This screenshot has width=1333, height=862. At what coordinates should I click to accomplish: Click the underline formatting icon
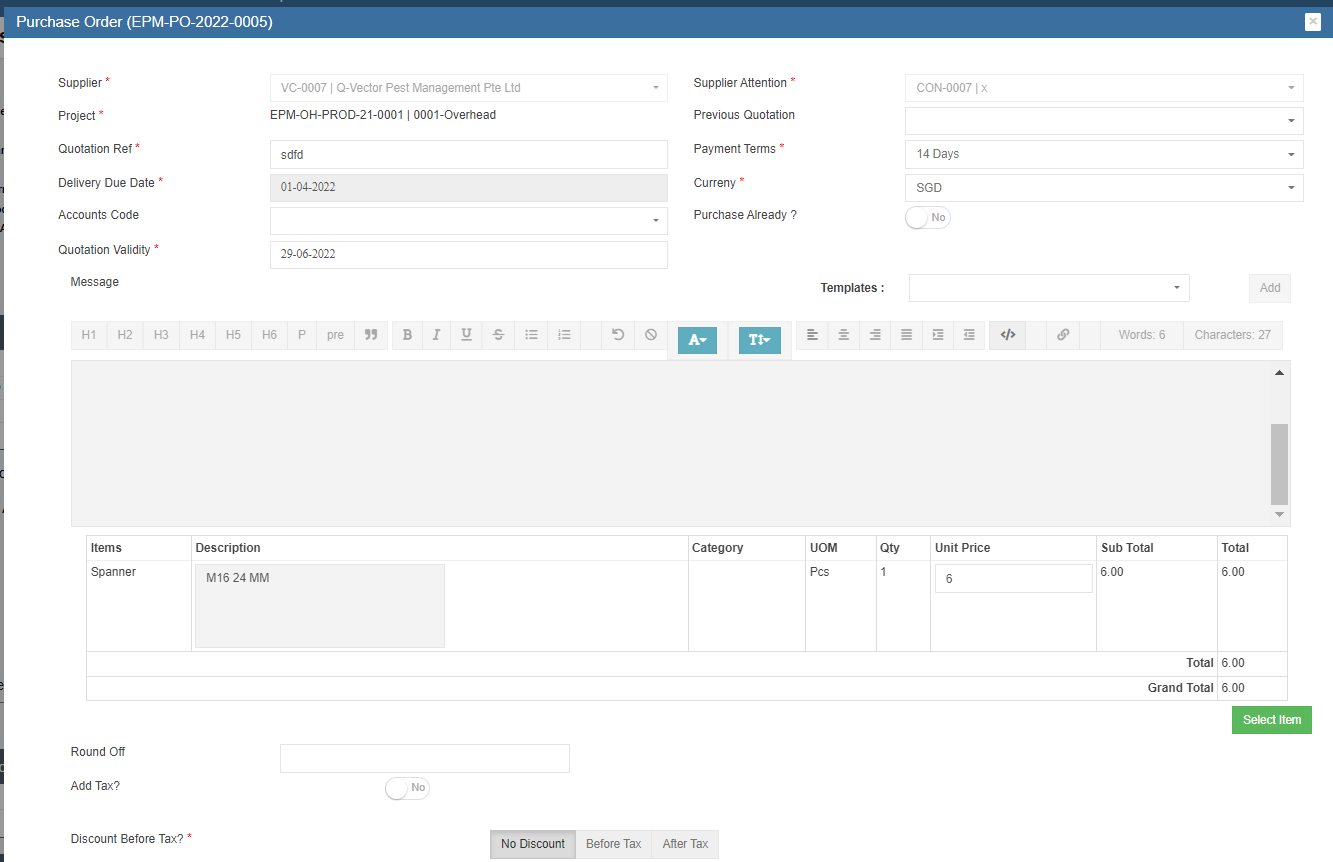466,335
